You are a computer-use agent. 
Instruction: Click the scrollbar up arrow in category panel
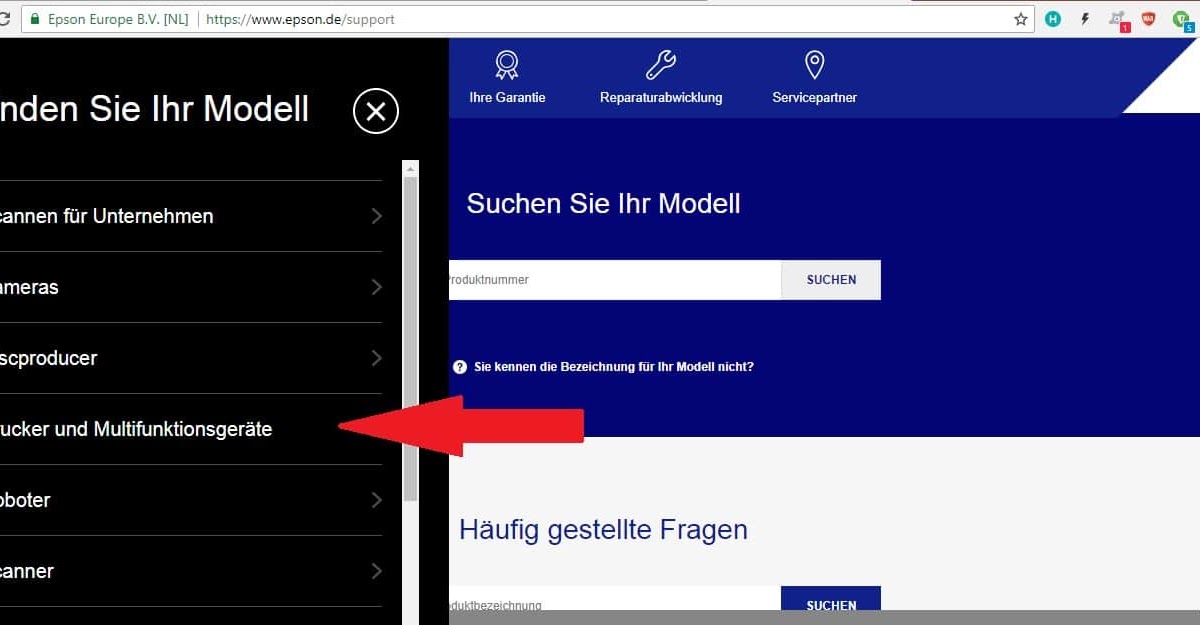pyautogui.click(x=410, y=170)
